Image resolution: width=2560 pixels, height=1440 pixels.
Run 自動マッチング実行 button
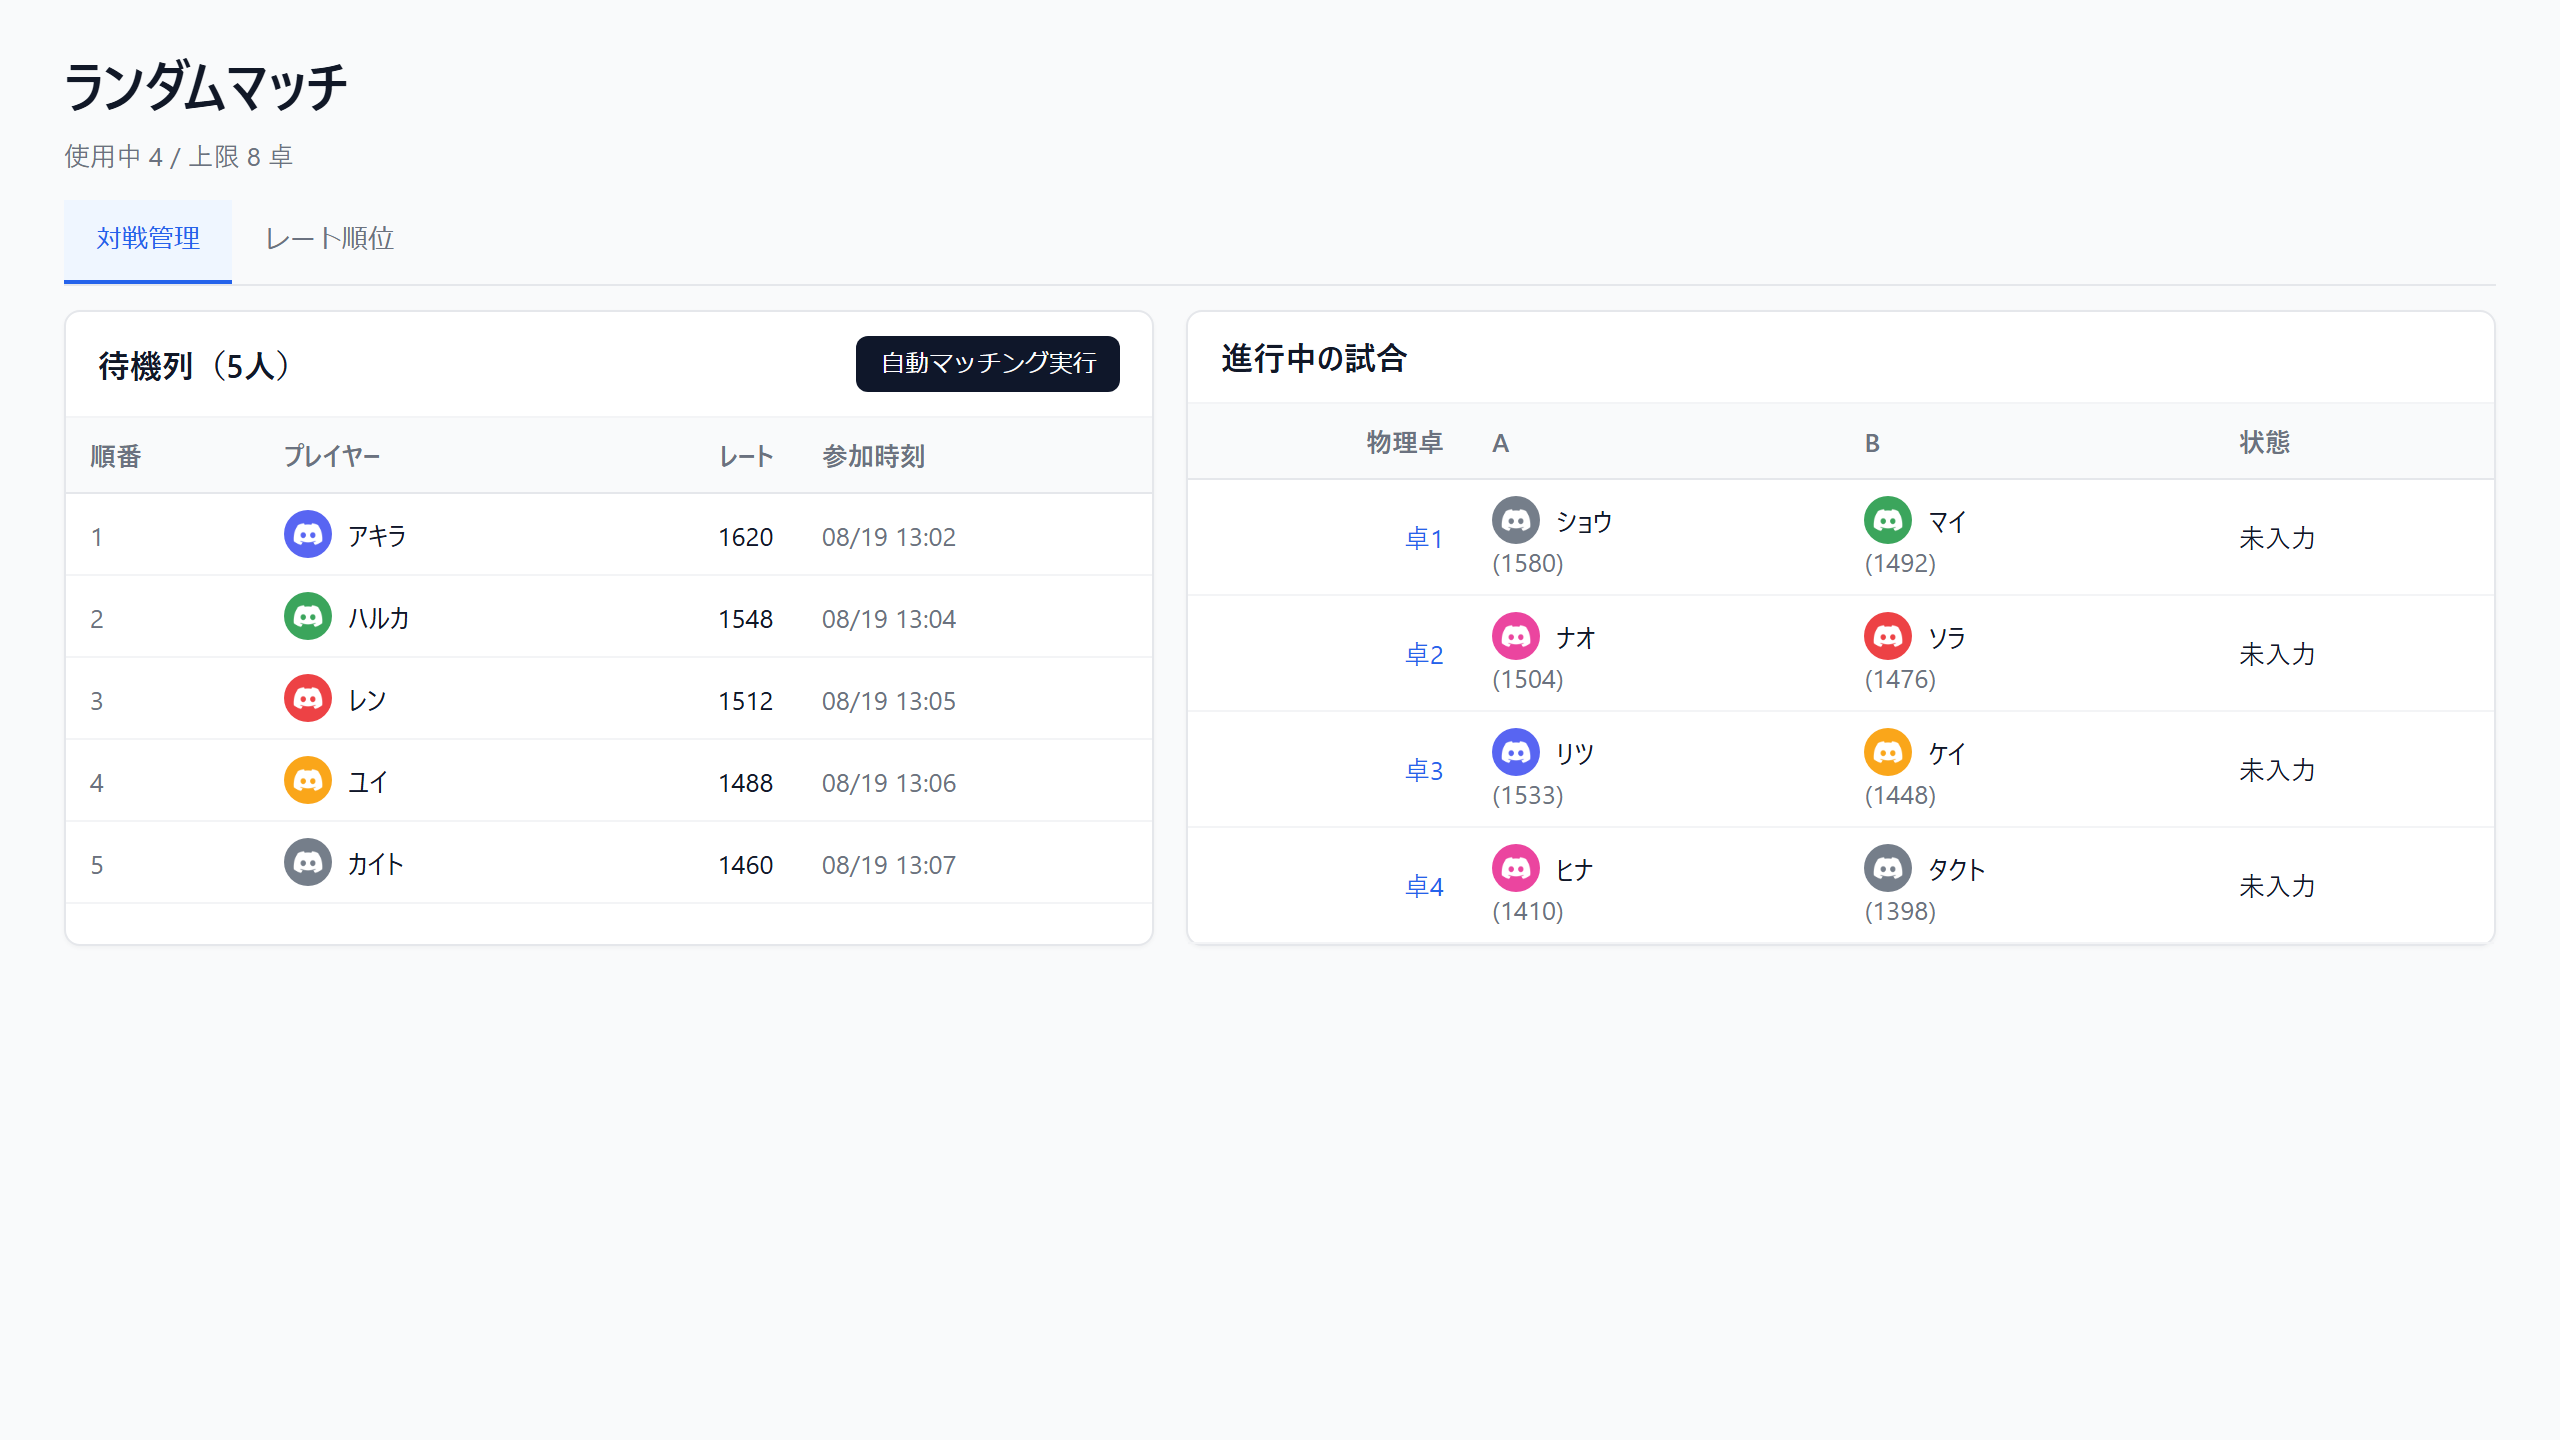point(988,364)
